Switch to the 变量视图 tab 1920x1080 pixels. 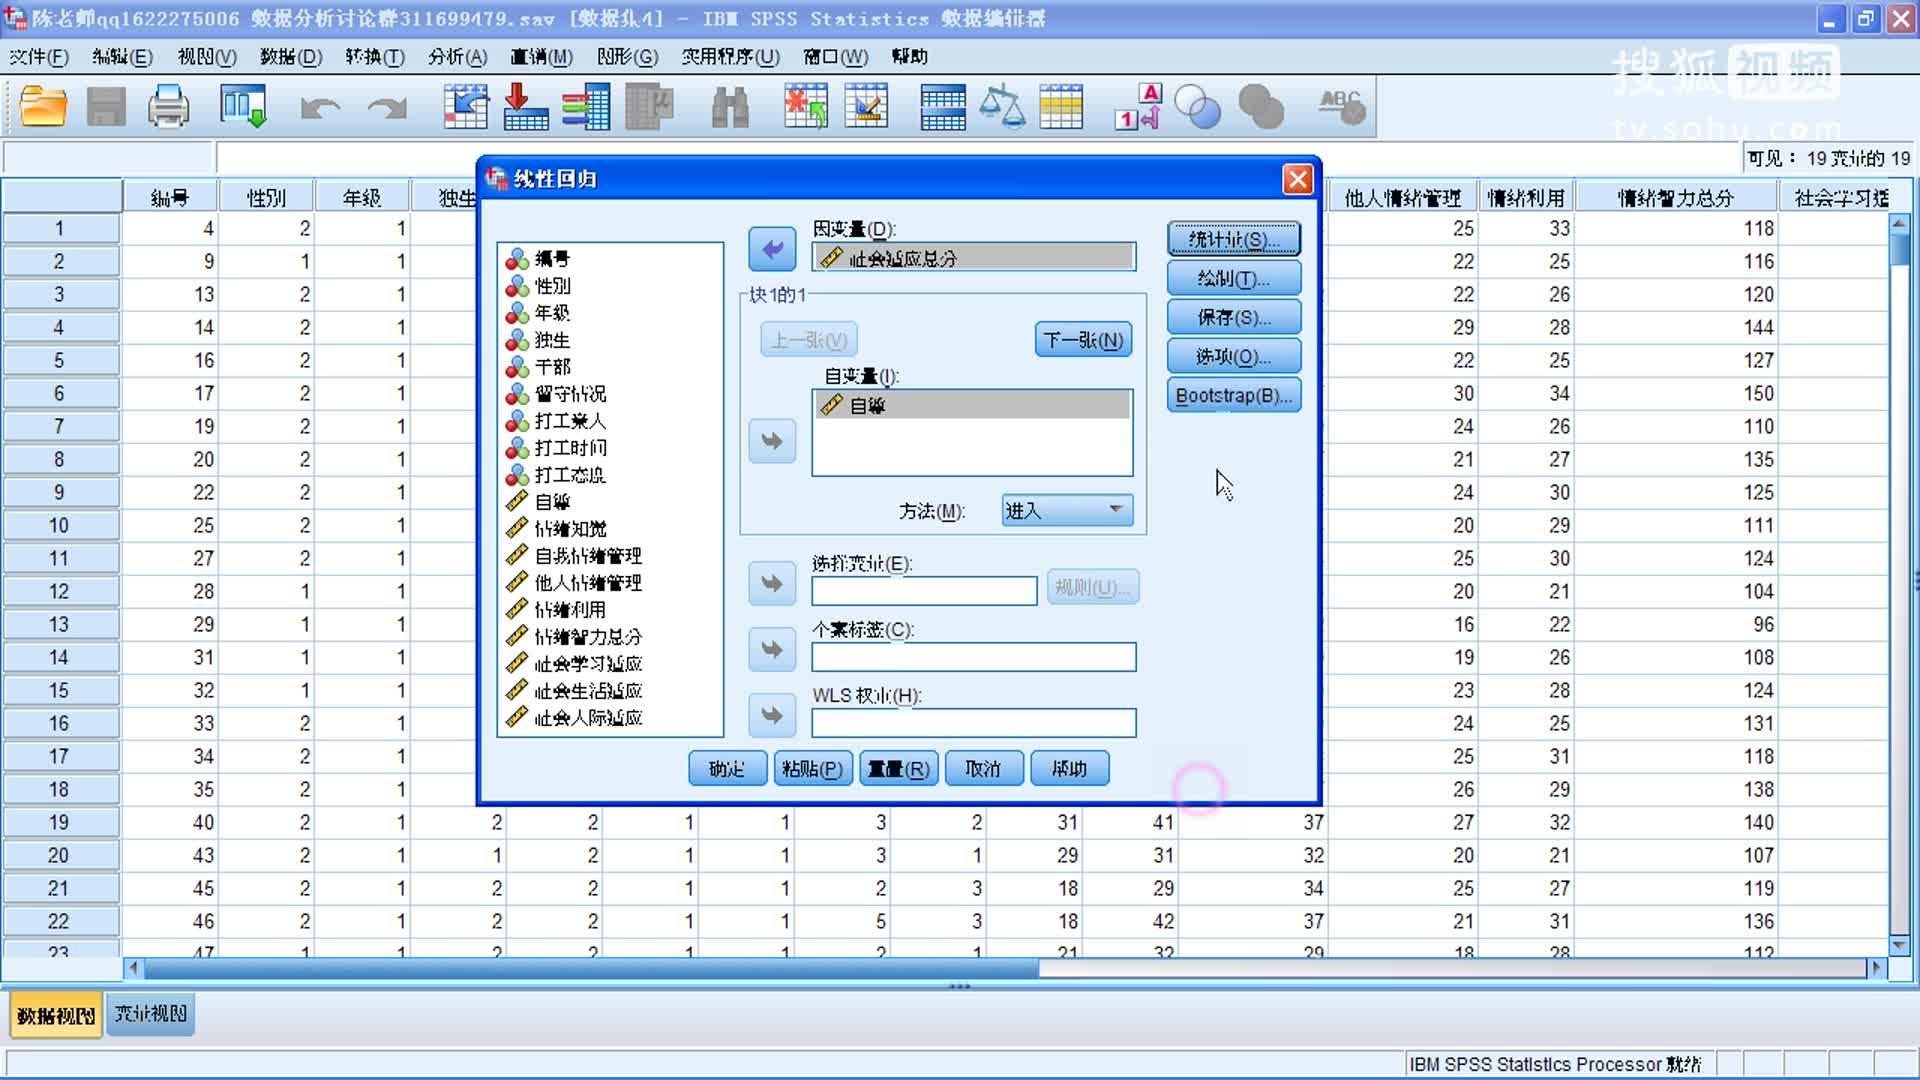pos(150,1014)
